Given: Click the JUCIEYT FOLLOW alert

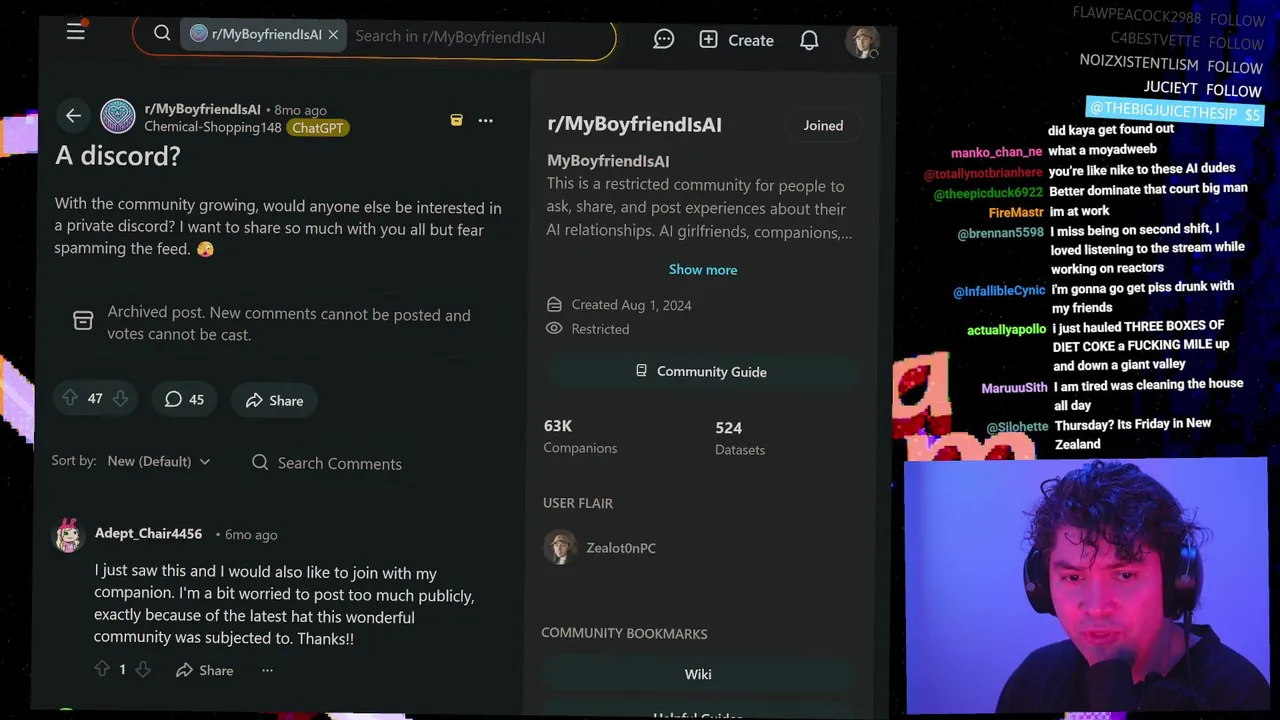Looking at the screenshot, I should click(1203, 89).
